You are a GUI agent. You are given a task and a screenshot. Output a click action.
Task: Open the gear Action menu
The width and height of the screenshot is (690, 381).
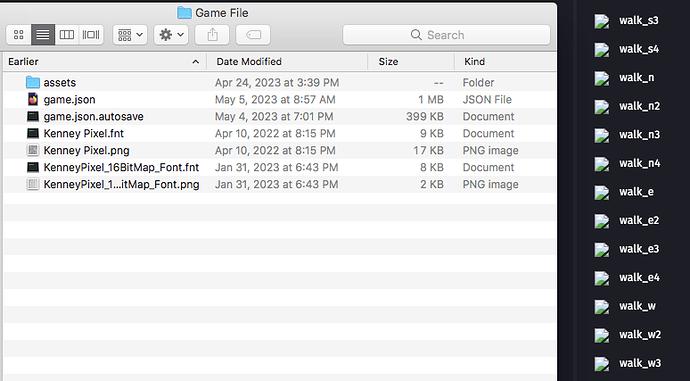coord(171,35)
